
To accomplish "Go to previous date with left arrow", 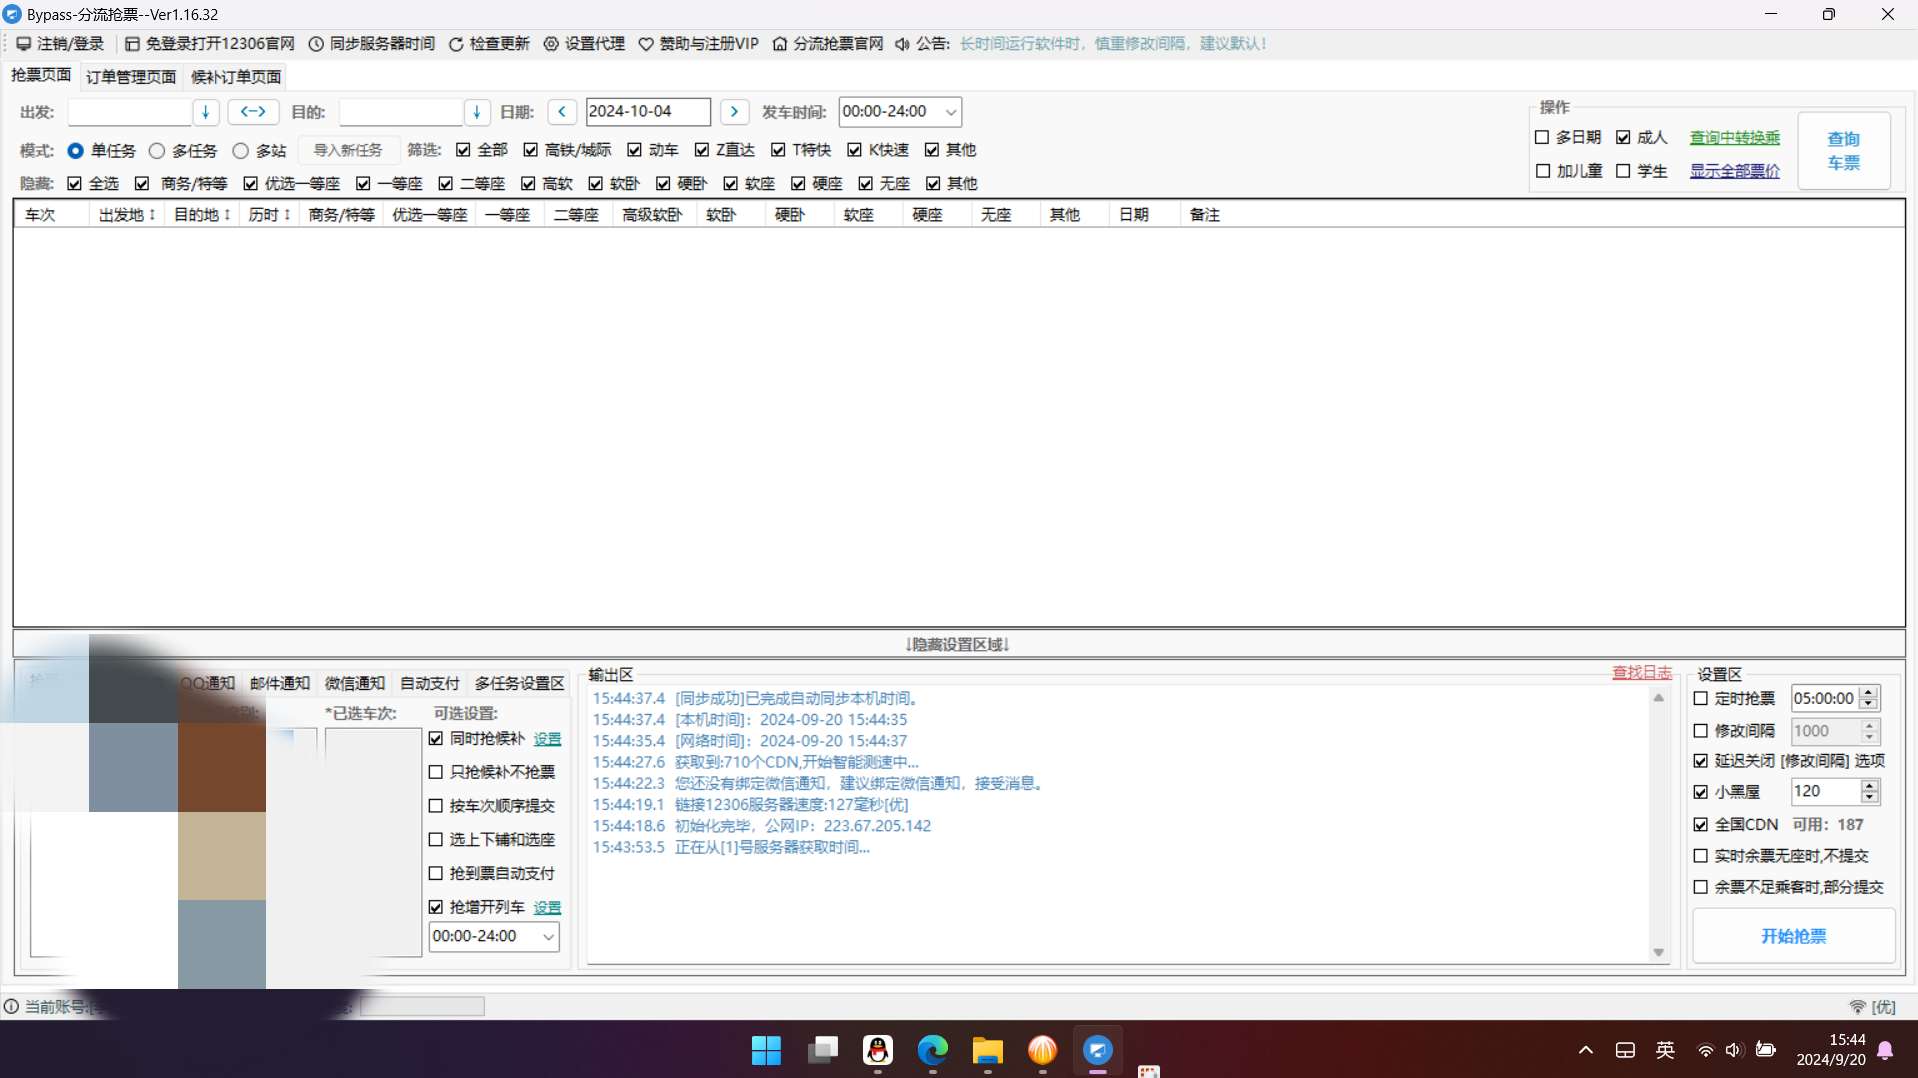I will coord(562,111).
